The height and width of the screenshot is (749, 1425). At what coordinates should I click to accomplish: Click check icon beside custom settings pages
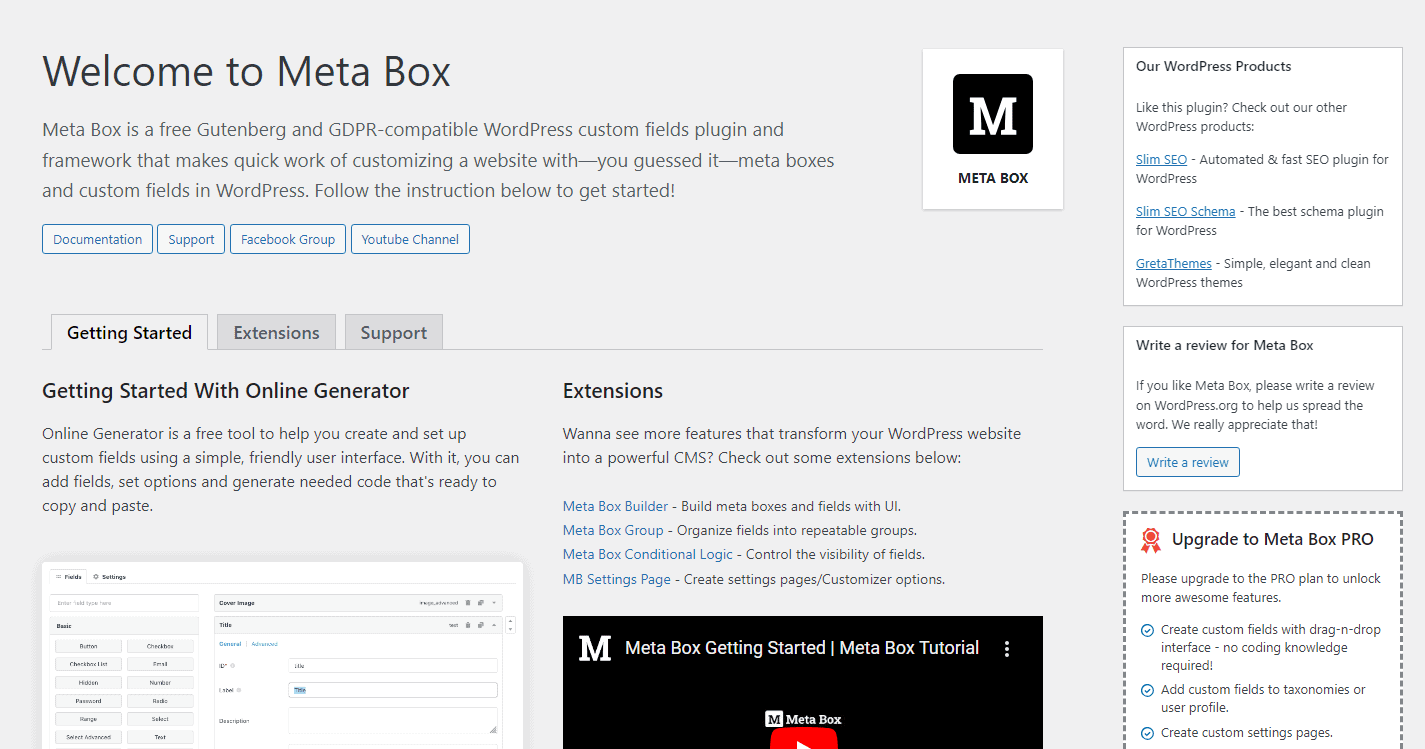tap(1147, 733)
